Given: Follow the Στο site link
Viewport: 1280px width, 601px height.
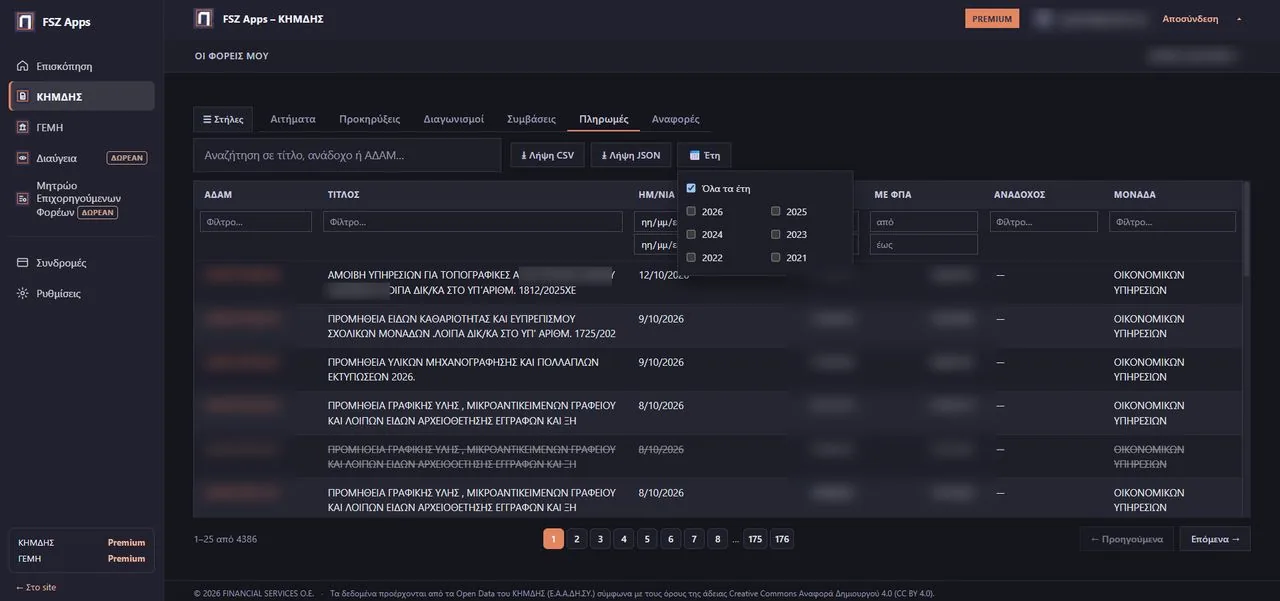Looking at the screenshot, I should (36, 587).
